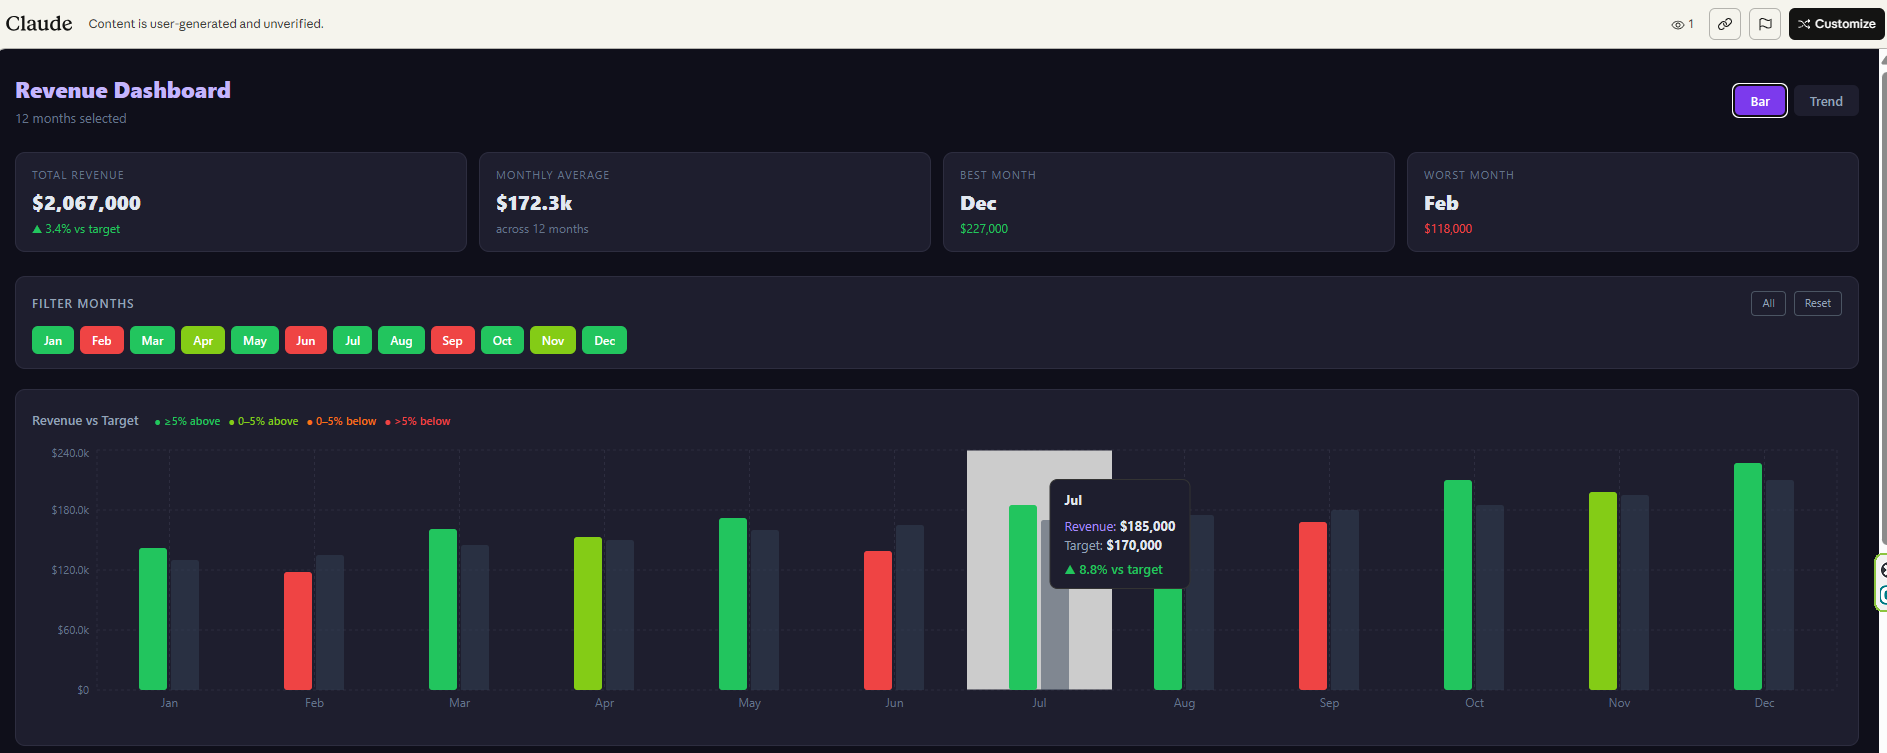The image size is (1887, 753).
Task: Click the green Dec revenue bar
Action: coord(1748,576)
